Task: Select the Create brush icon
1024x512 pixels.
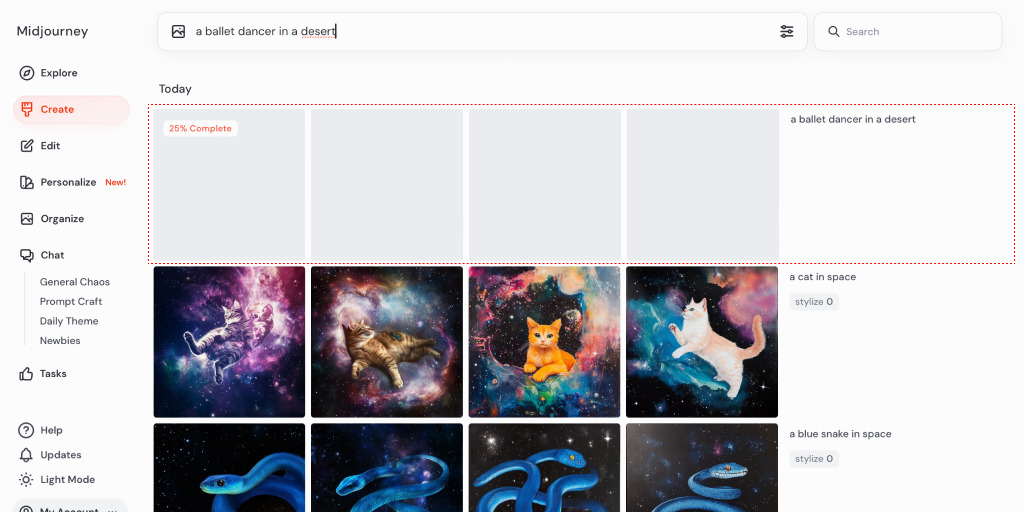Action: pyautogui.click(x=27, y=110)
